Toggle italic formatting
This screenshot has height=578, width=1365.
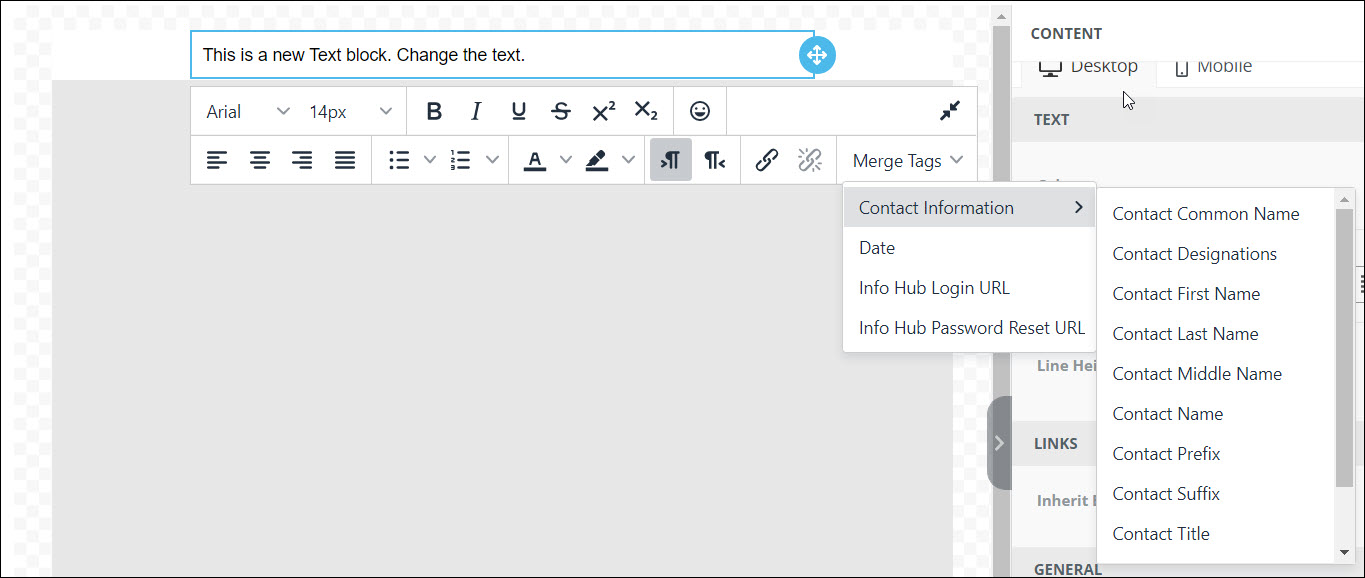click(476, 112)
